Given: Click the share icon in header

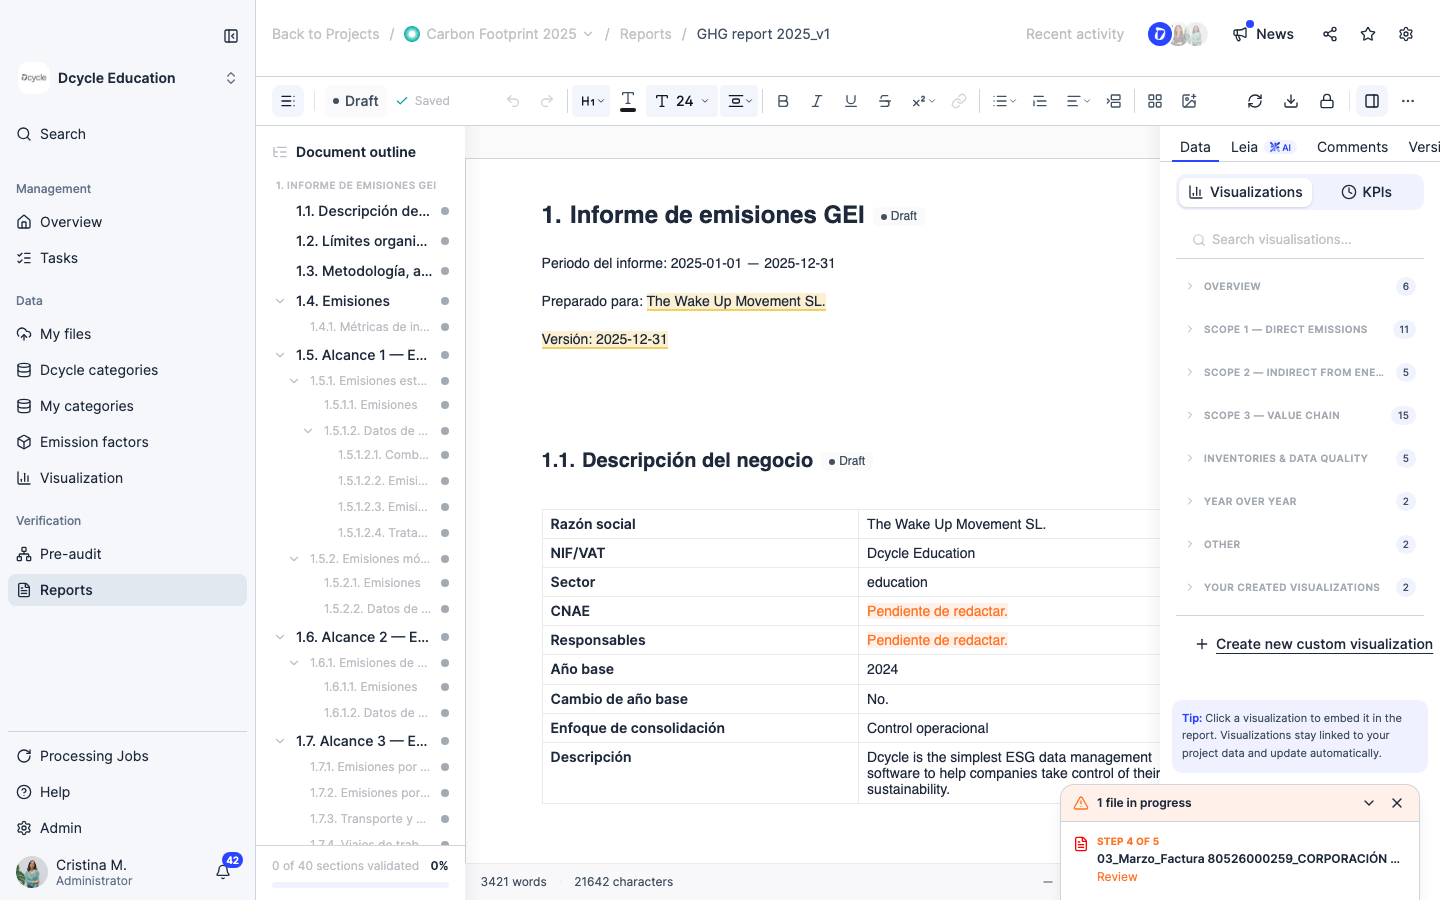Looking at the screenshot, I should coord(1330,34).
